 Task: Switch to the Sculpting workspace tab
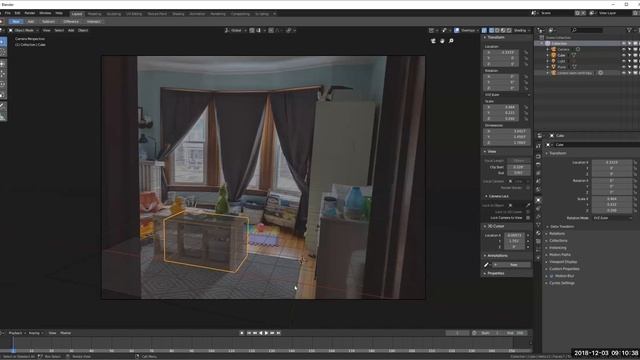113,14
